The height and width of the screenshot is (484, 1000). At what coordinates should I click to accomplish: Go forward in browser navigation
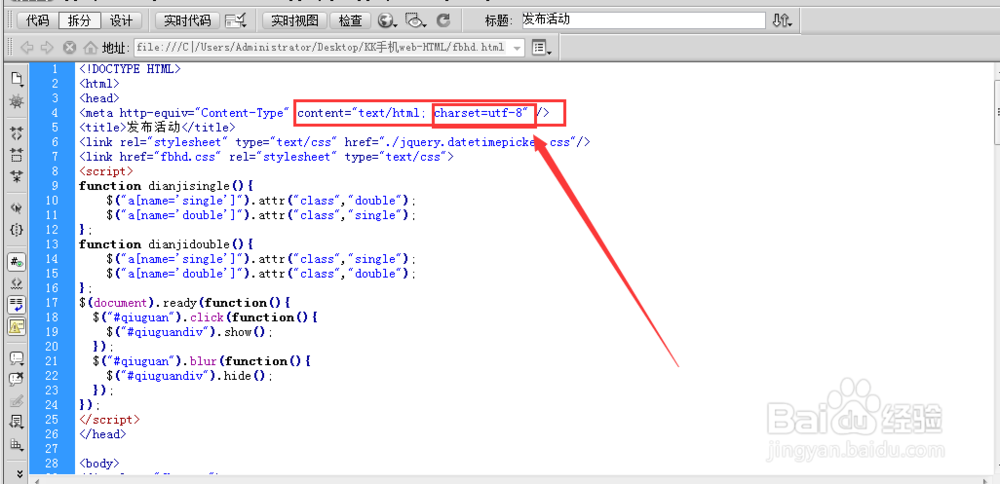click(x=47, y=48)
